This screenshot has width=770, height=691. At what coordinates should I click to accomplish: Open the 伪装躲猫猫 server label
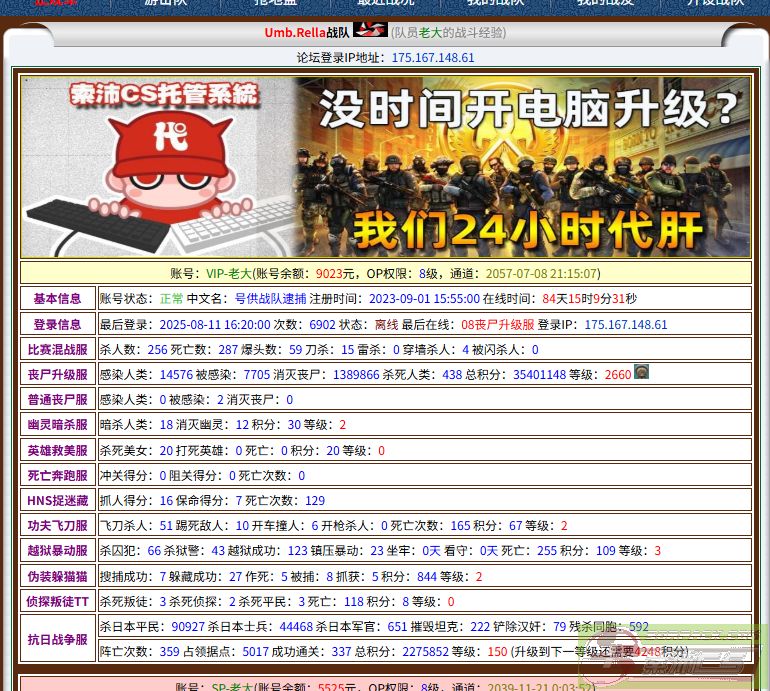point(57,576)
